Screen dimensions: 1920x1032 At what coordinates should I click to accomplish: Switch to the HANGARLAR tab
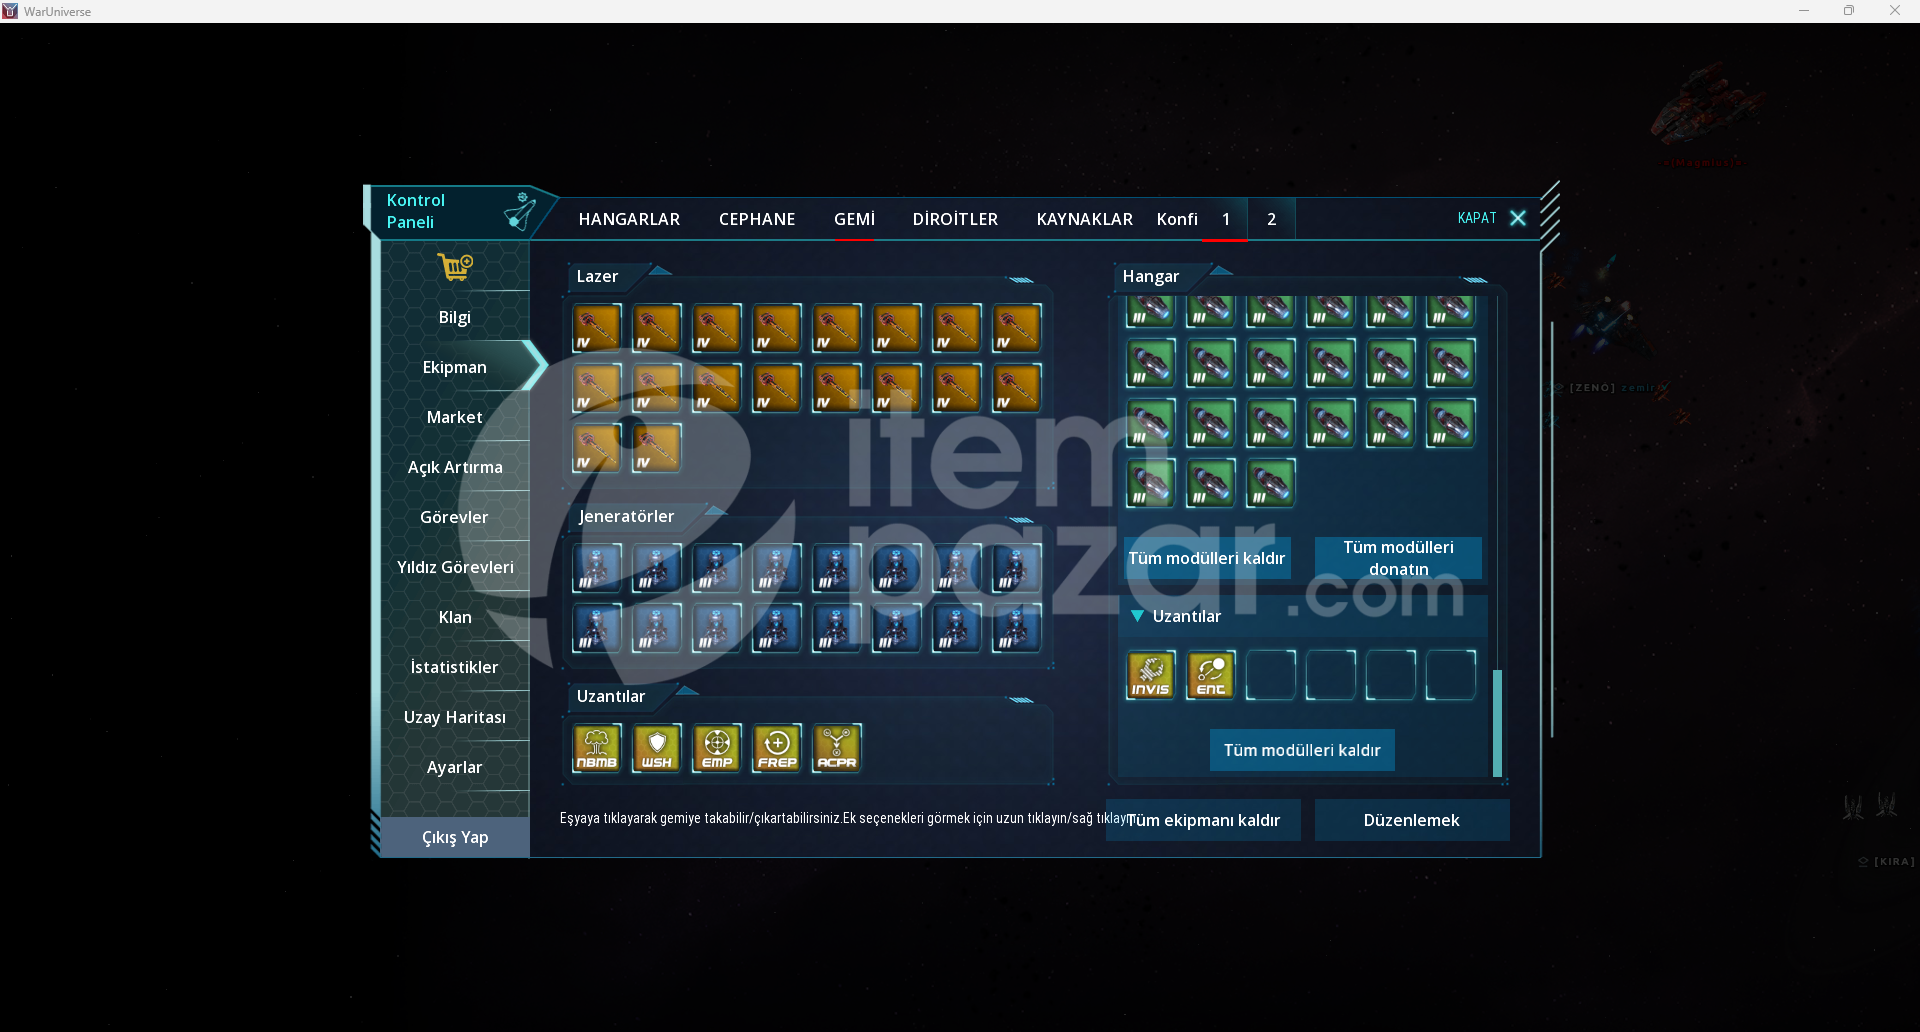coord(629,219)
